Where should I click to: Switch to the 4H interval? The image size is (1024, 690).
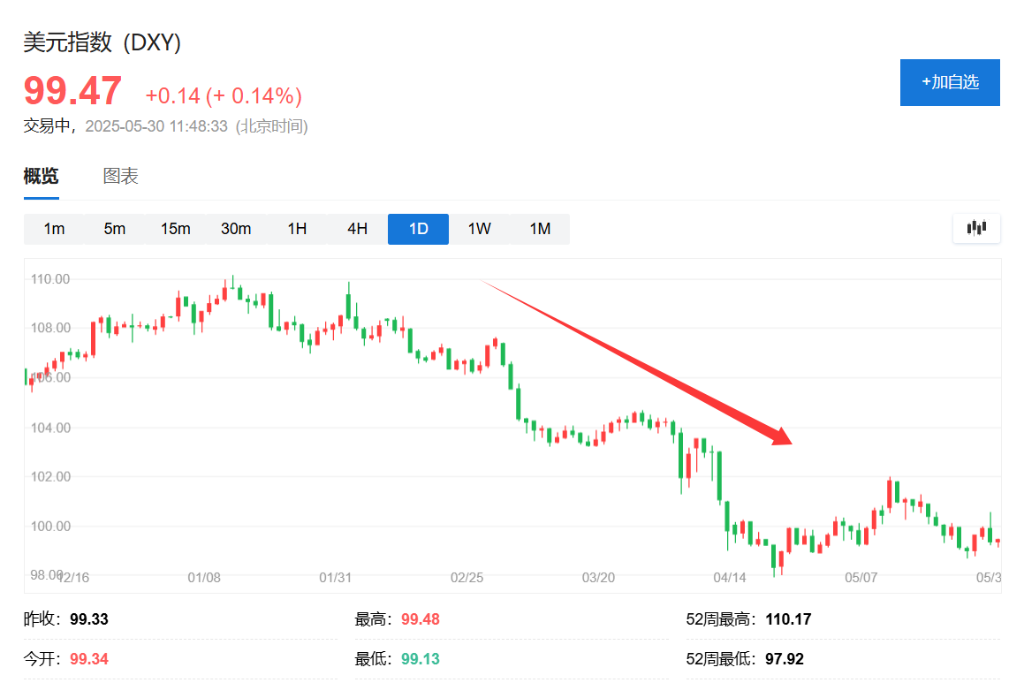tap(357, 228)
